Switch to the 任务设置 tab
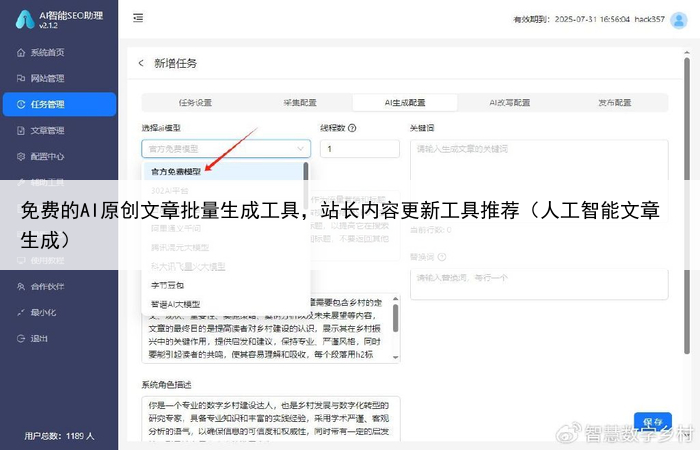This screenshot has height=450, width=700. (x=195, y=103)
